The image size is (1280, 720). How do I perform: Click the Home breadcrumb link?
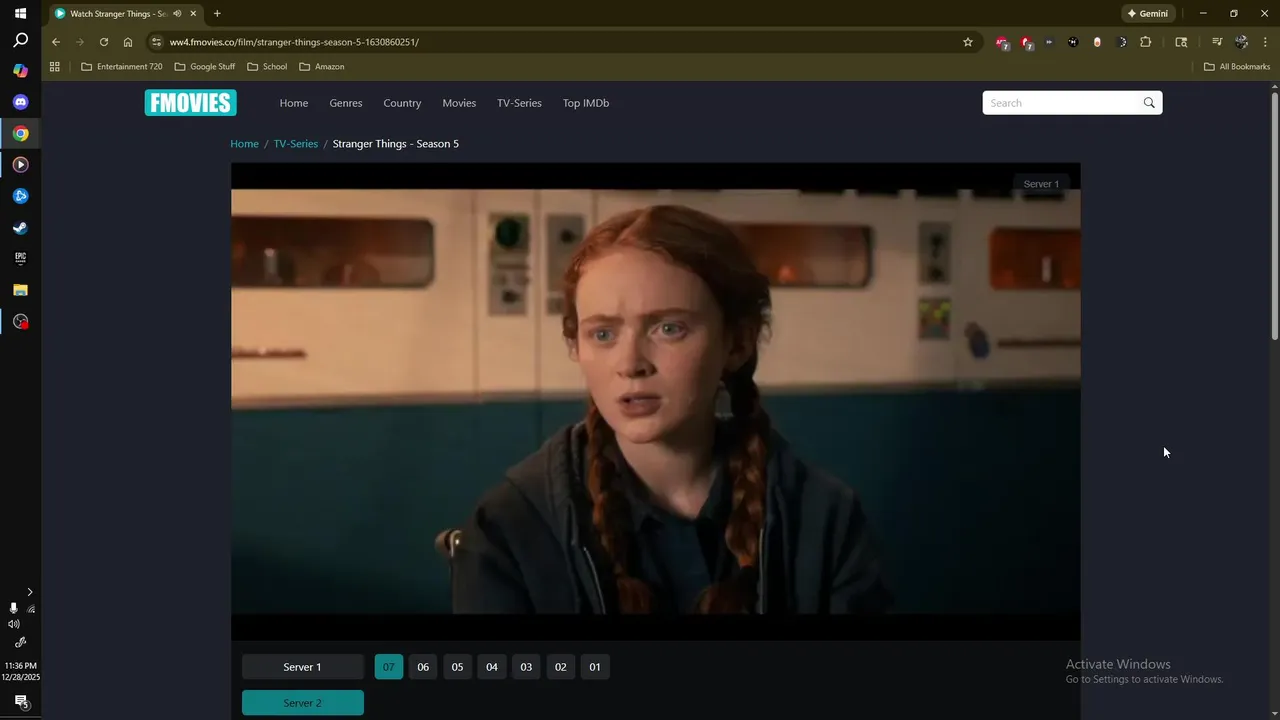(x=244, y=144)
